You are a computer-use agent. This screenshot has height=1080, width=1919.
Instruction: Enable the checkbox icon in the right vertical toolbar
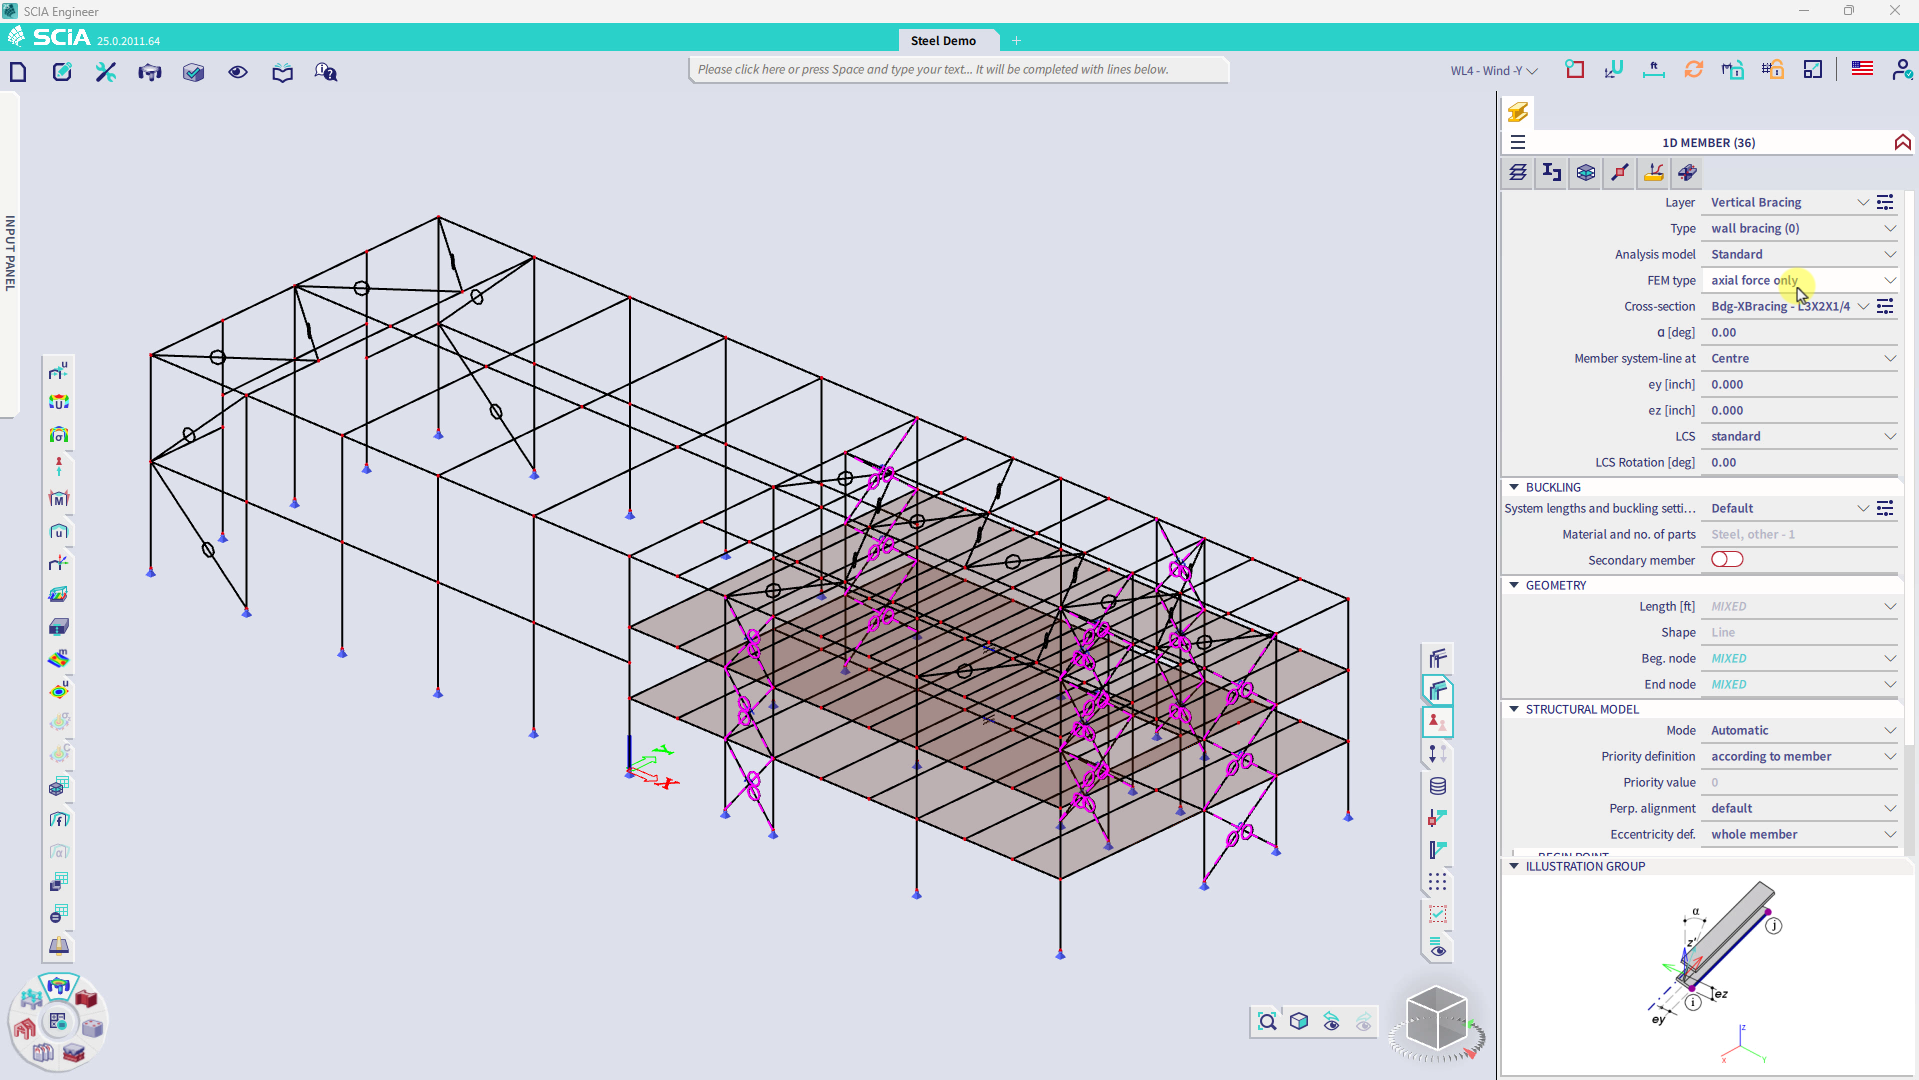pyautogui.click(x=1437, y=913)
